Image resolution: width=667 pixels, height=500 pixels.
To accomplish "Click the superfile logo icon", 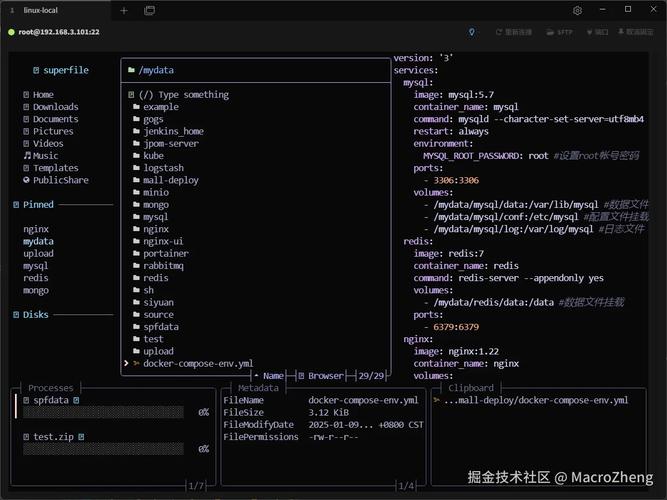I will click(36, 70).
